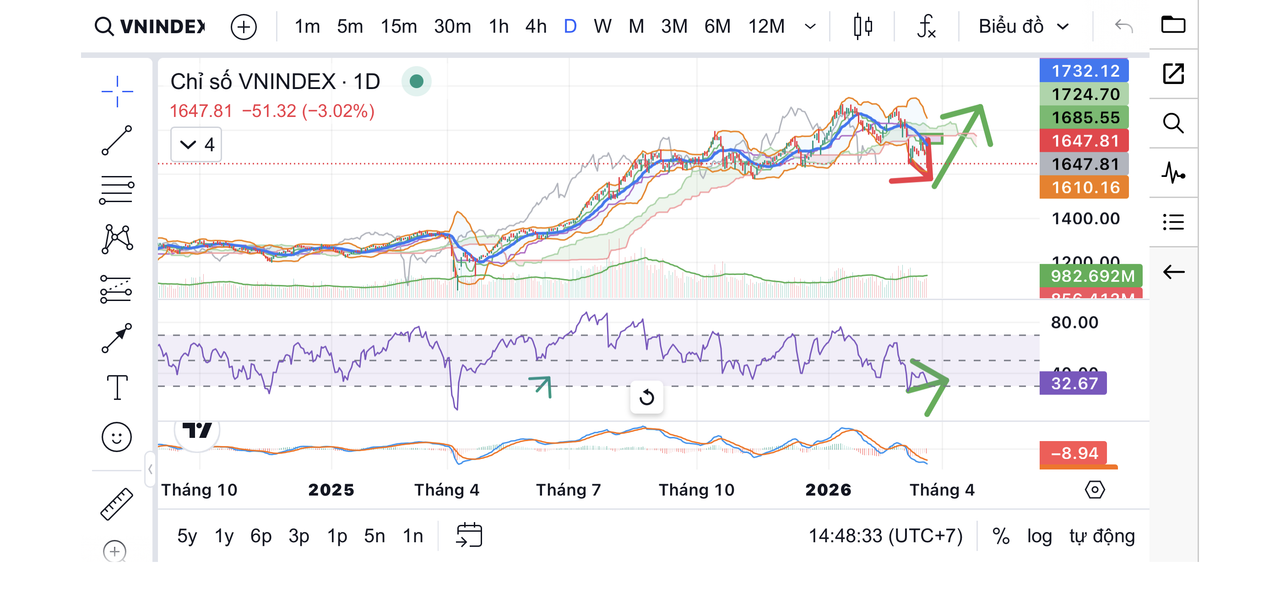This screenshot has width=1280, height=591.
Task: Toggle the percent % scale
Action: 1001,536
